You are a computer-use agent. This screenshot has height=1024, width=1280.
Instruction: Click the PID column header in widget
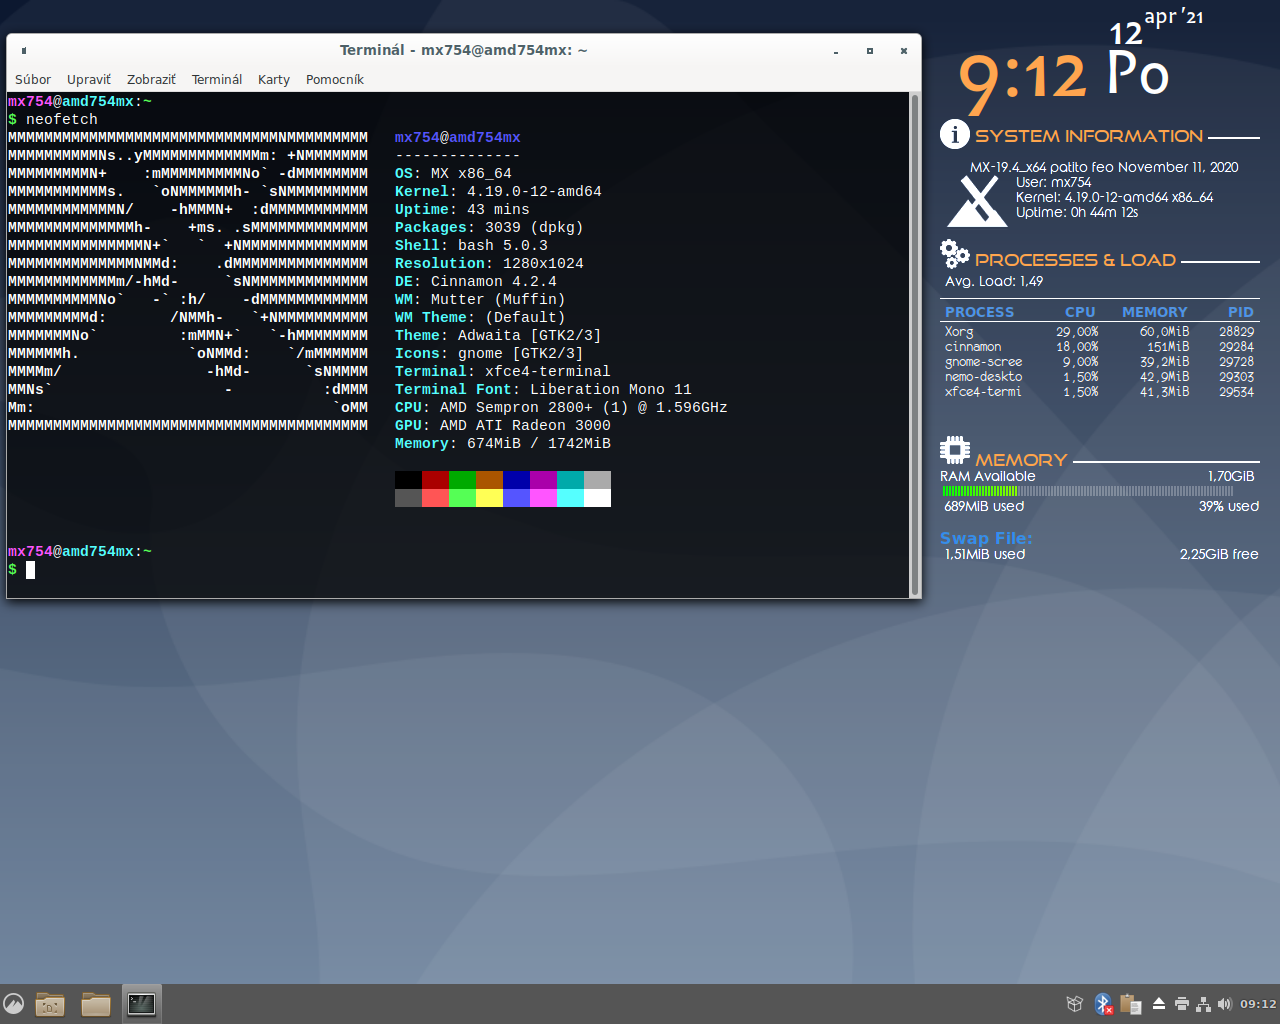pos(1241,312)
